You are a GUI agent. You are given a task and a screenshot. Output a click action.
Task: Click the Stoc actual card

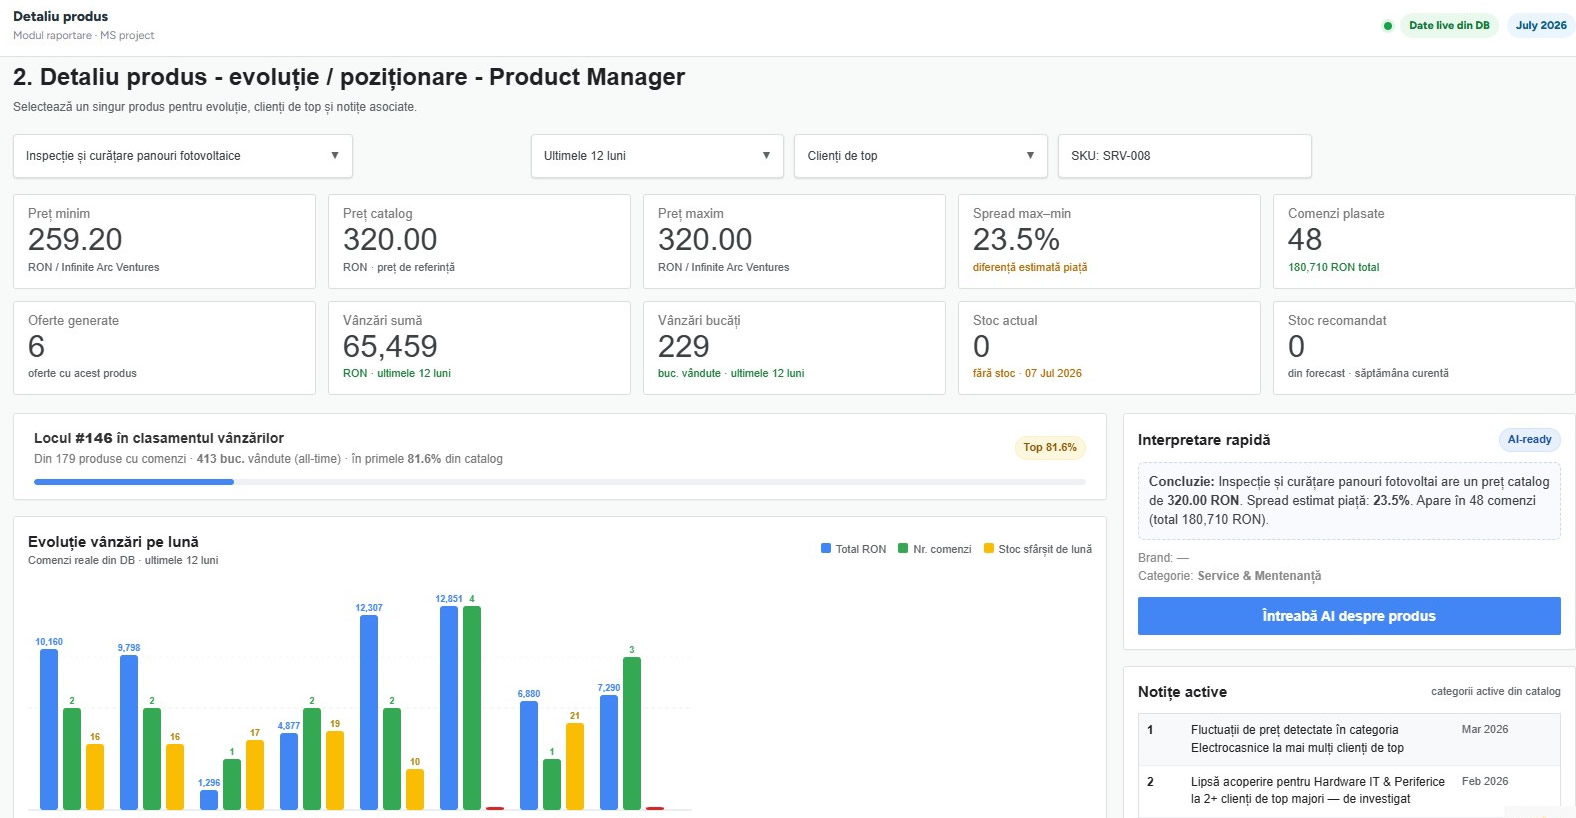click(1109, 348)
